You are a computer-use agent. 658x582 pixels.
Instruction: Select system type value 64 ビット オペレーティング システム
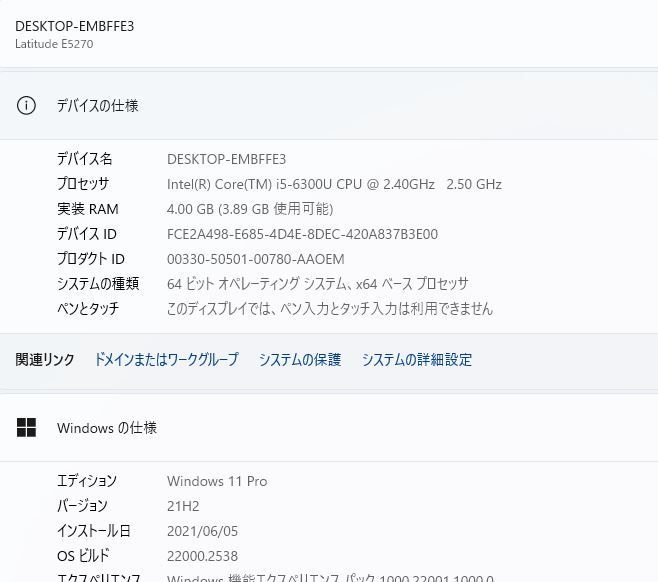pyautogui.click(x=318, y=284)
